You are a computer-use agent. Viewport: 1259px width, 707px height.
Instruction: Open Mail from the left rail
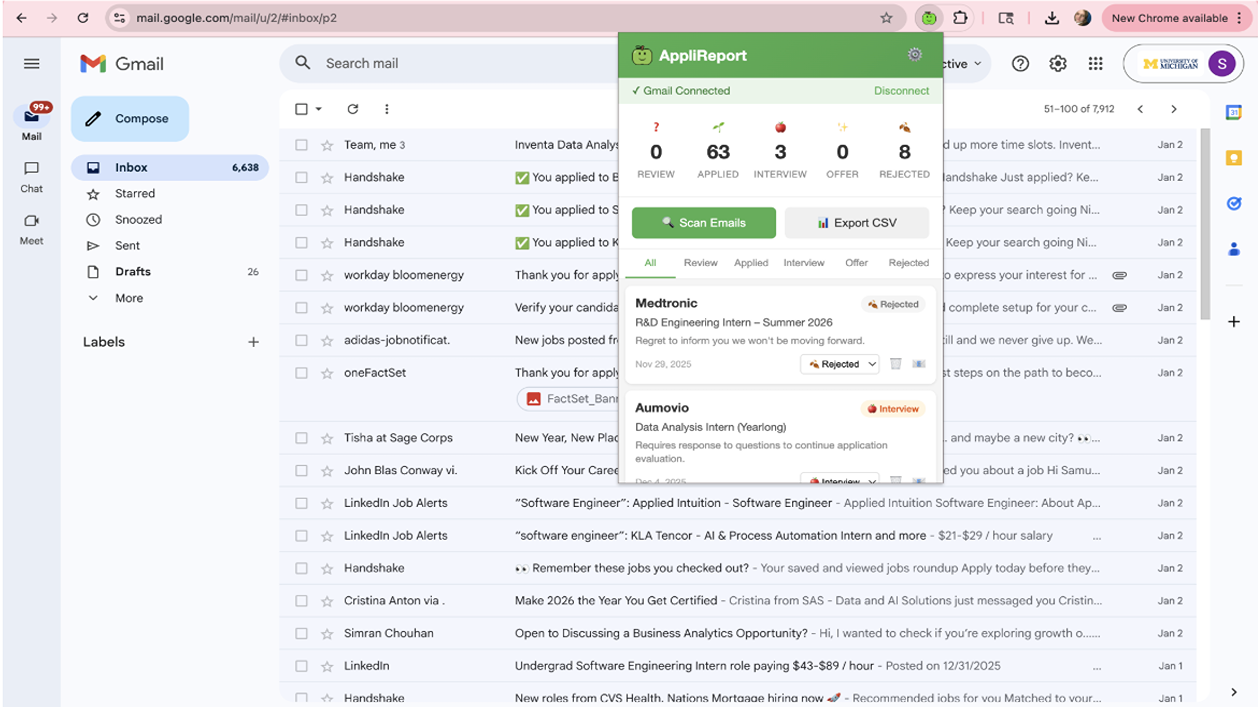(32, 122)
